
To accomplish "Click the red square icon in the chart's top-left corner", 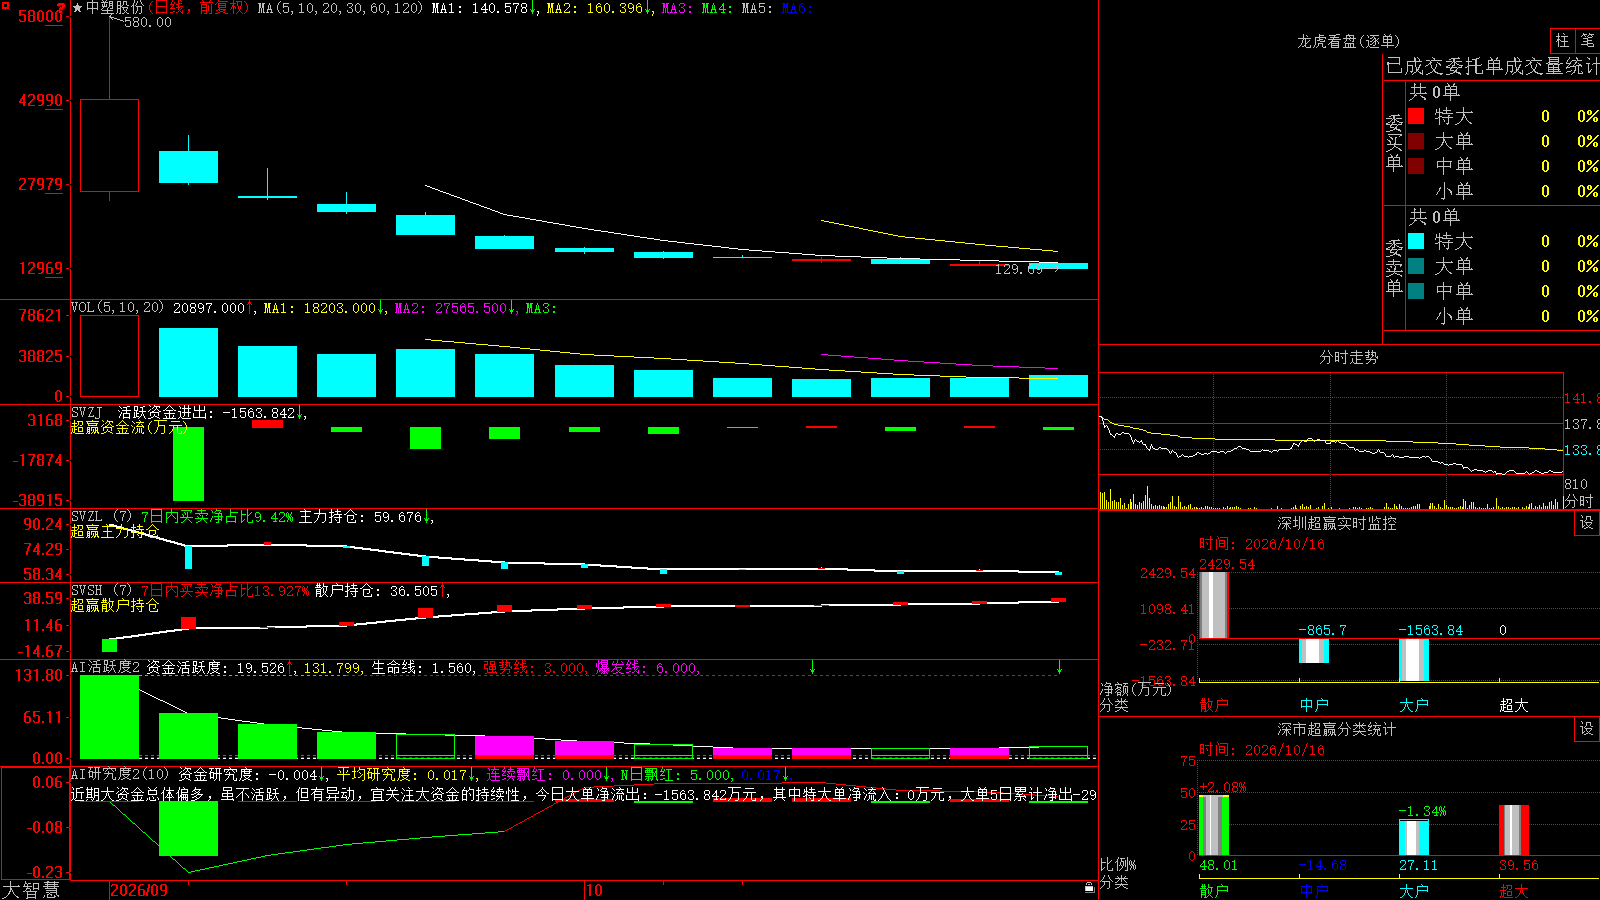I will click(x=5, y=5).
